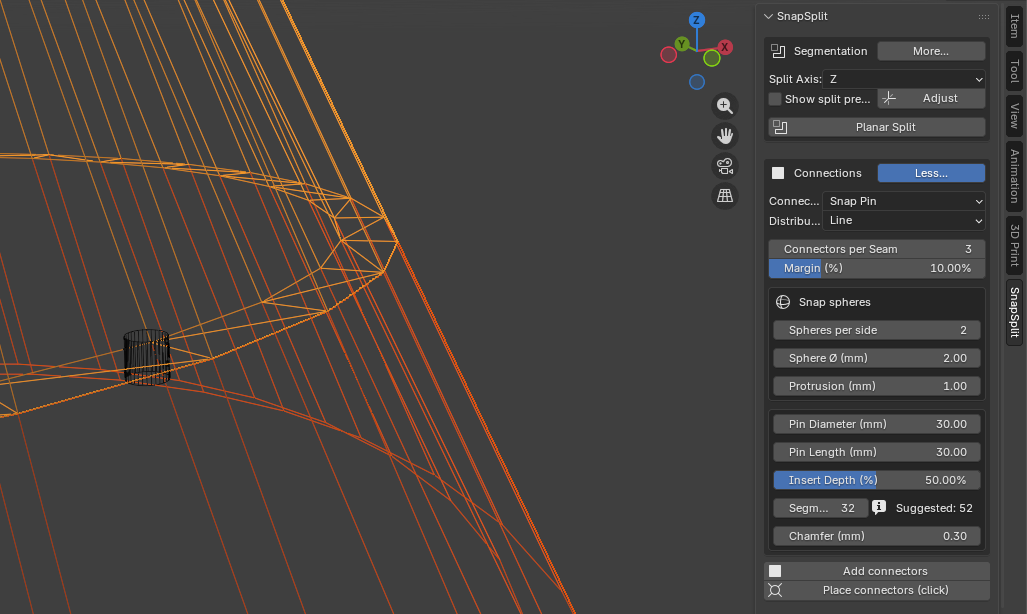Click the green Y axis gizmo ball

(x=682, y=44)
